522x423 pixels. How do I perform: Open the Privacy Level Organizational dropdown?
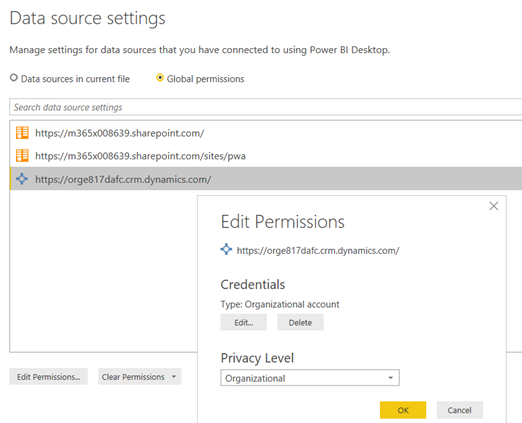tap(310, 378)
